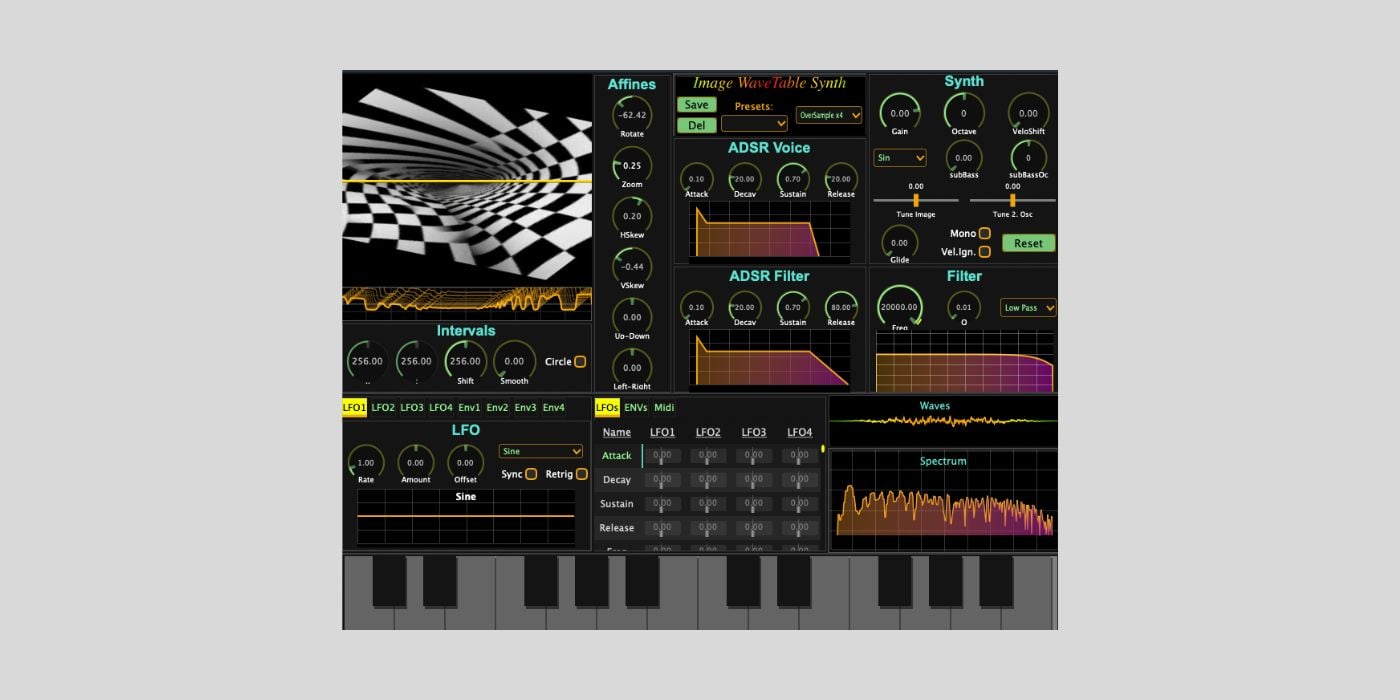Click the ADSR Filter Sustain knob

click(x=792, y=307)
